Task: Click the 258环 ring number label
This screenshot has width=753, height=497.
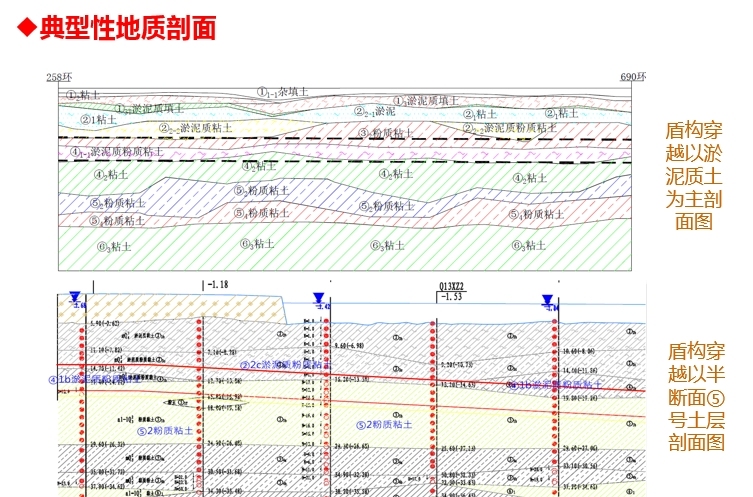Action: pos(60,78)
